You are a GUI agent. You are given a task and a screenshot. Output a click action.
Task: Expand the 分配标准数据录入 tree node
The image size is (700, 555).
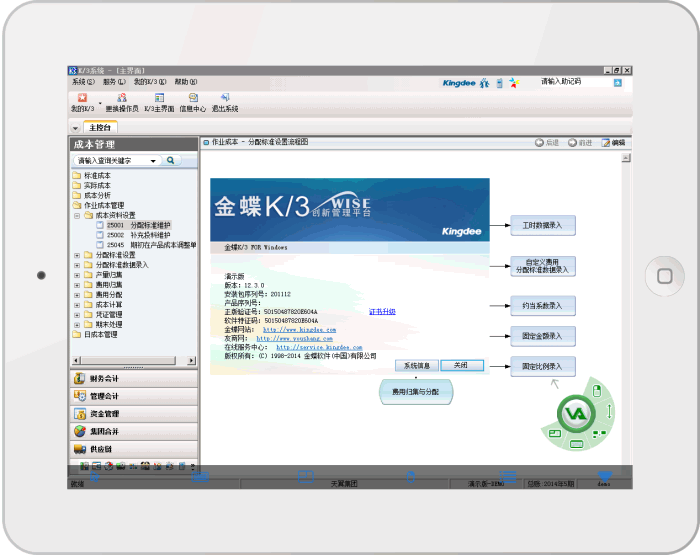tap(77, 265)
